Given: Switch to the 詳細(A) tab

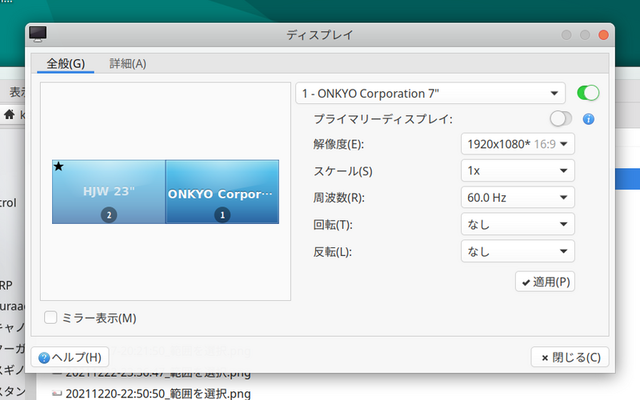Looking at the screenshot, I should click(x=128, y=64).
